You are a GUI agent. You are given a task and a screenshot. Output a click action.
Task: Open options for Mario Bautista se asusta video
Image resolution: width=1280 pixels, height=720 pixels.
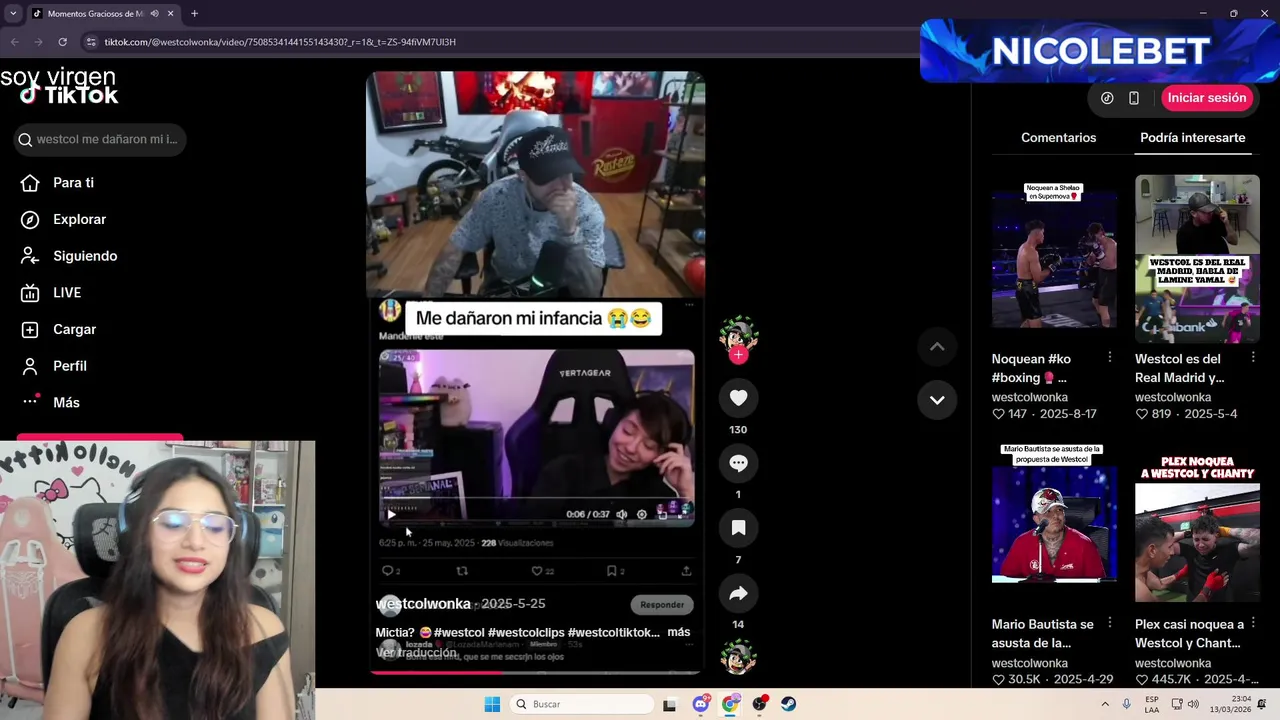point(1109,623)
